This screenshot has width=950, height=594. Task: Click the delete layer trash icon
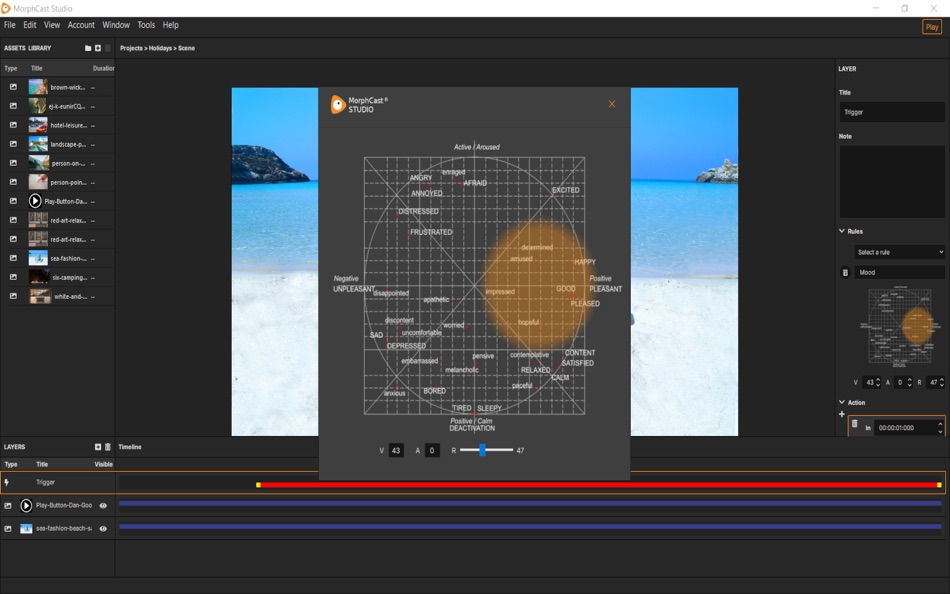108,447
